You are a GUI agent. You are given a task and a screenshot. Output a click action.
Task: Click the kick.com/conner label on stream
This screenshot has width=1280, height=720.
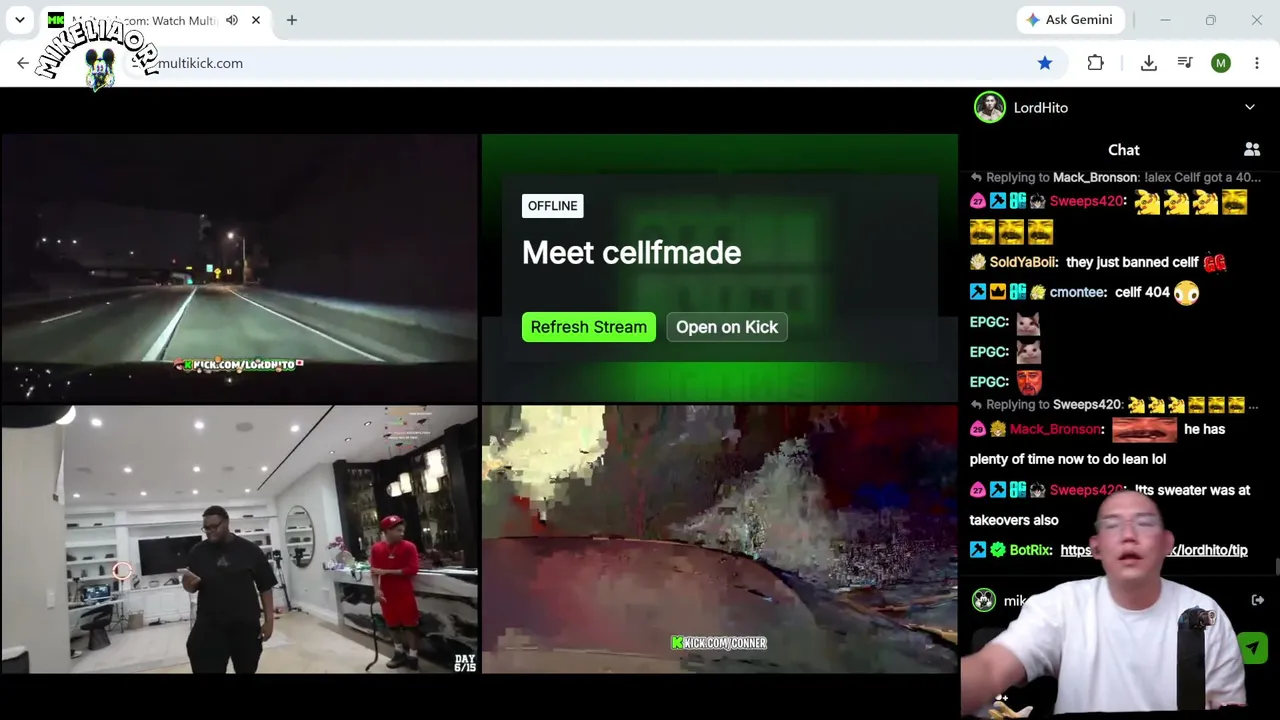[719, 643]
